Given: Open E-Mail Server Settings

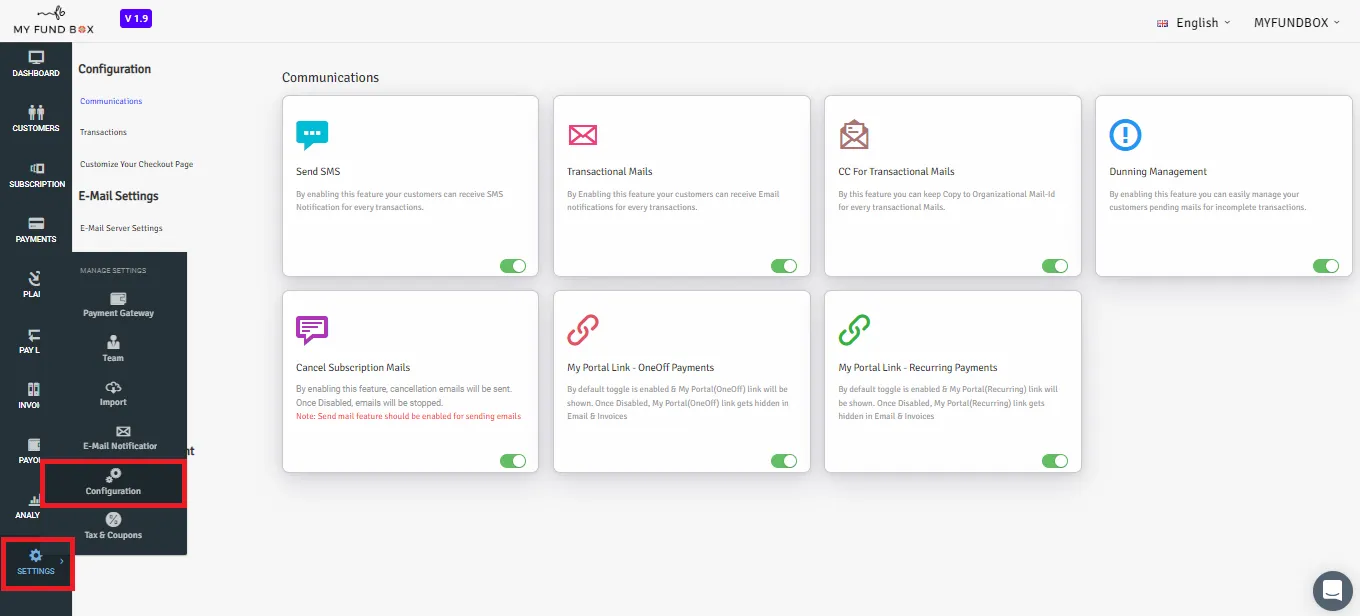Looking at the screenshot, I should click(121, 228).
